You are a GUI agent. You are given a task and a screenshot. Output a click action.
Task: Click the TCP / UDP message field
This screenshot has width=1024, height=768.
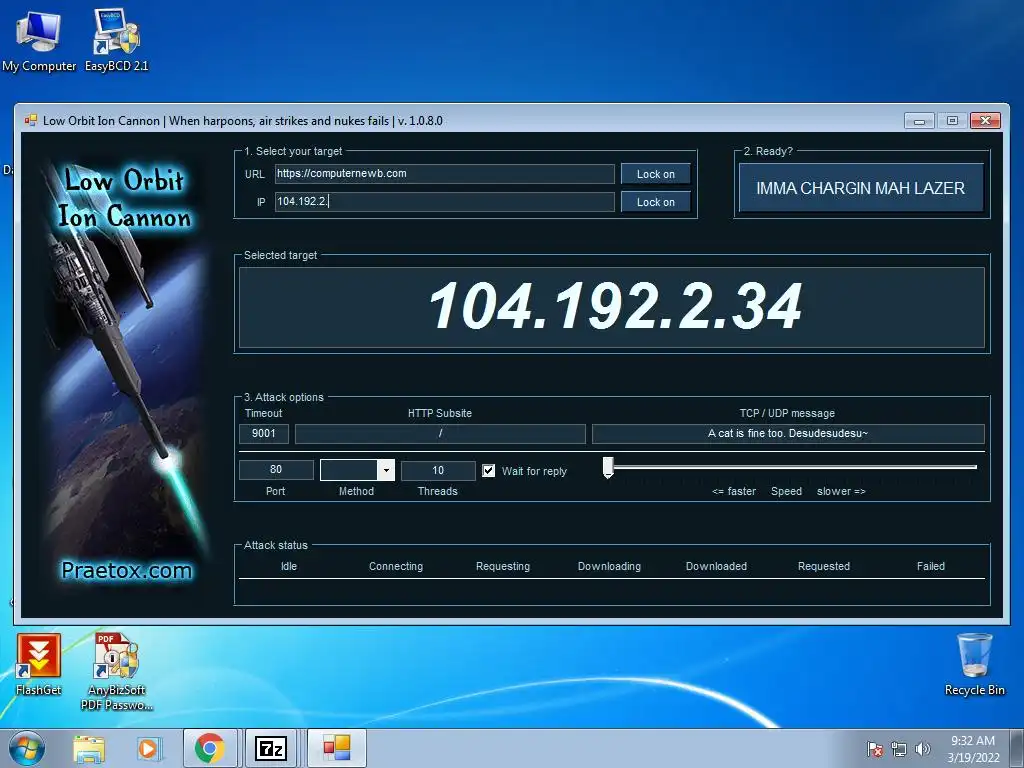pyautogui.click(x=788, y=434)
